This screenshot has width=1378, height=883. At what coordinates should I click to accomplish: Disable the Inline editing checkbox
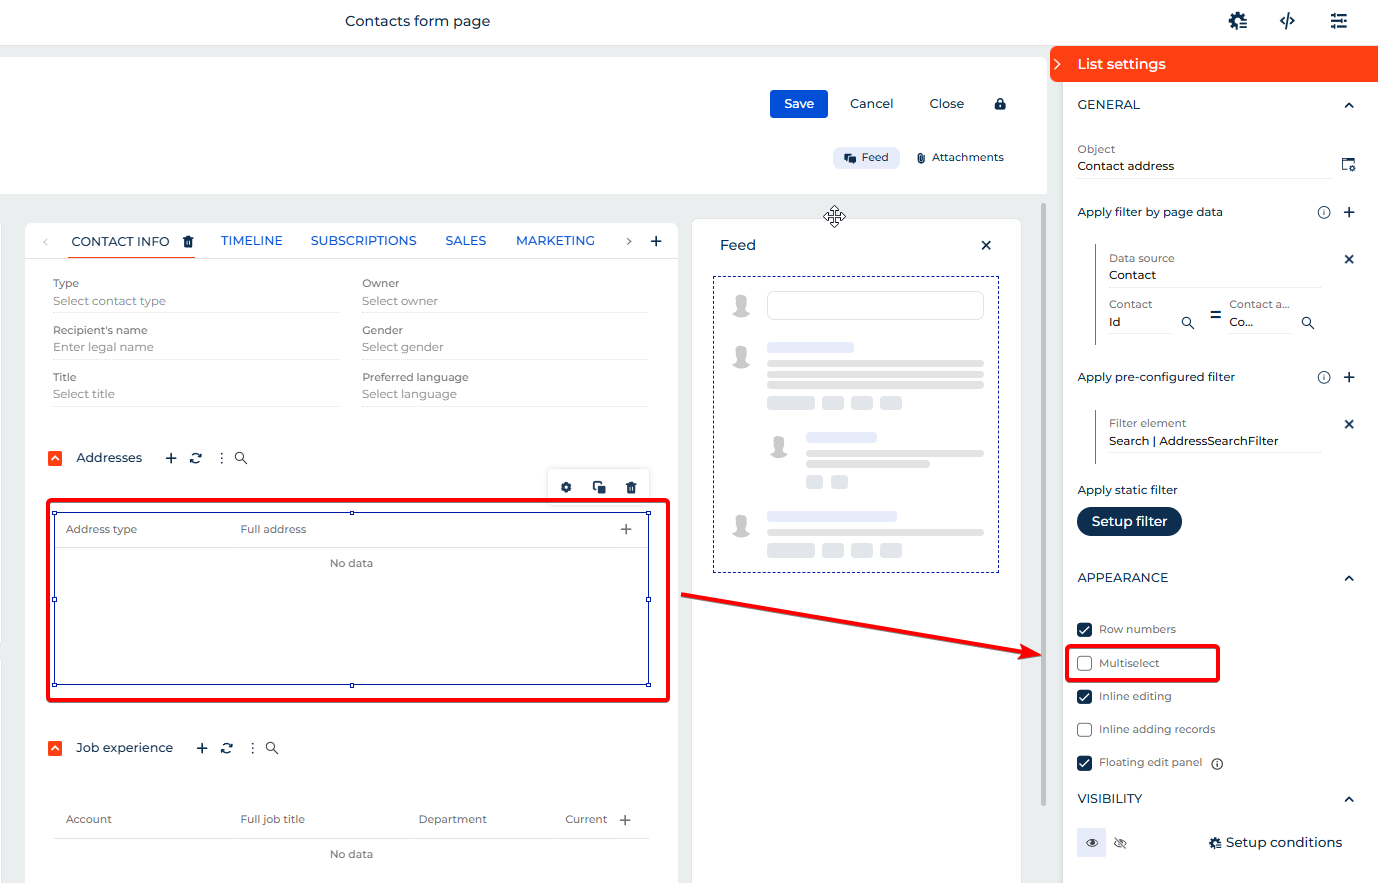[1084, 697]
